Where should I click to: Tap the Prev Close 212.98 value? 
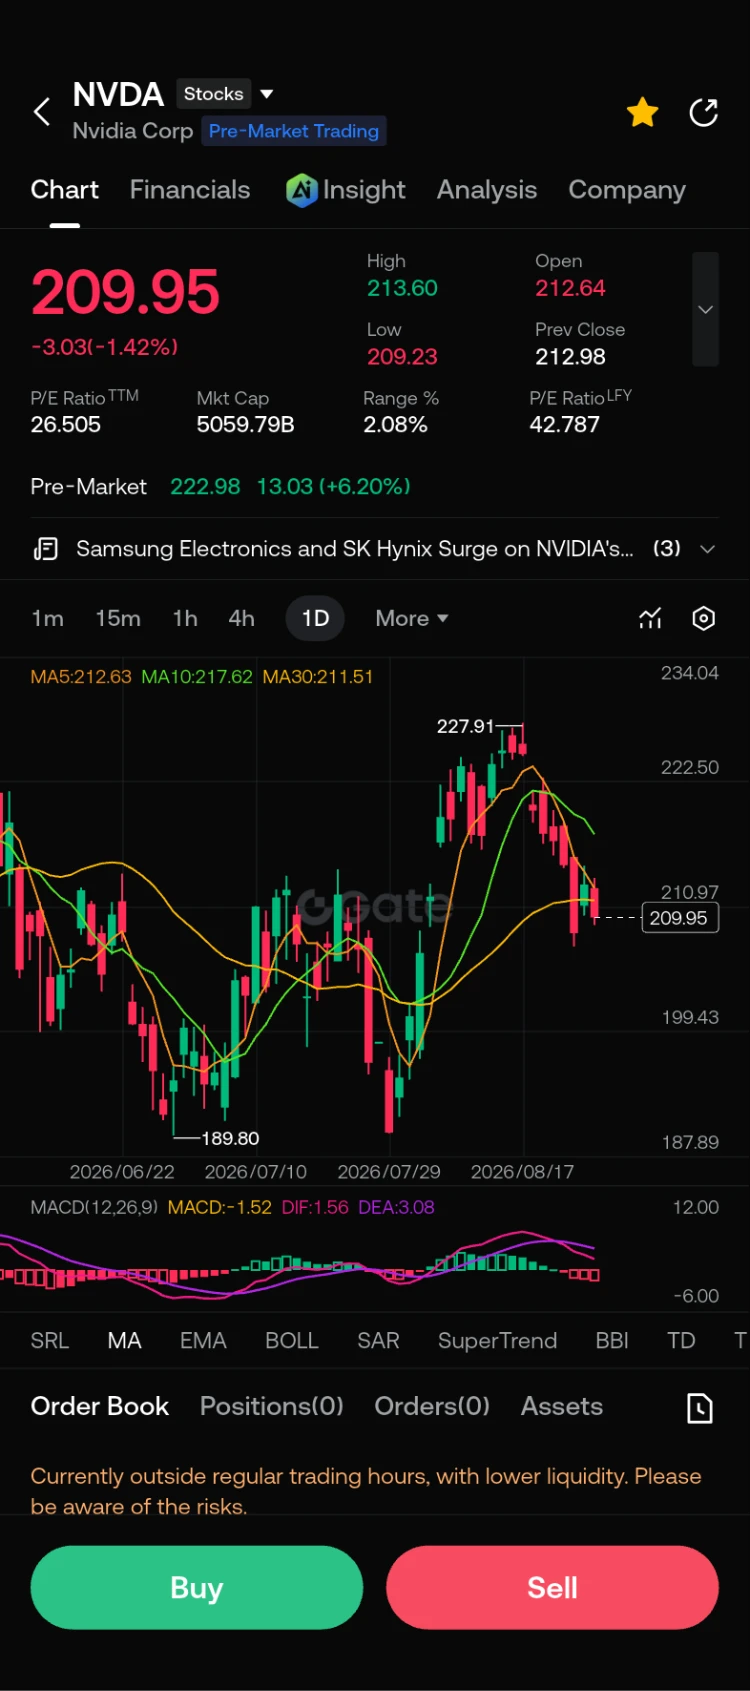coord(570,357)
